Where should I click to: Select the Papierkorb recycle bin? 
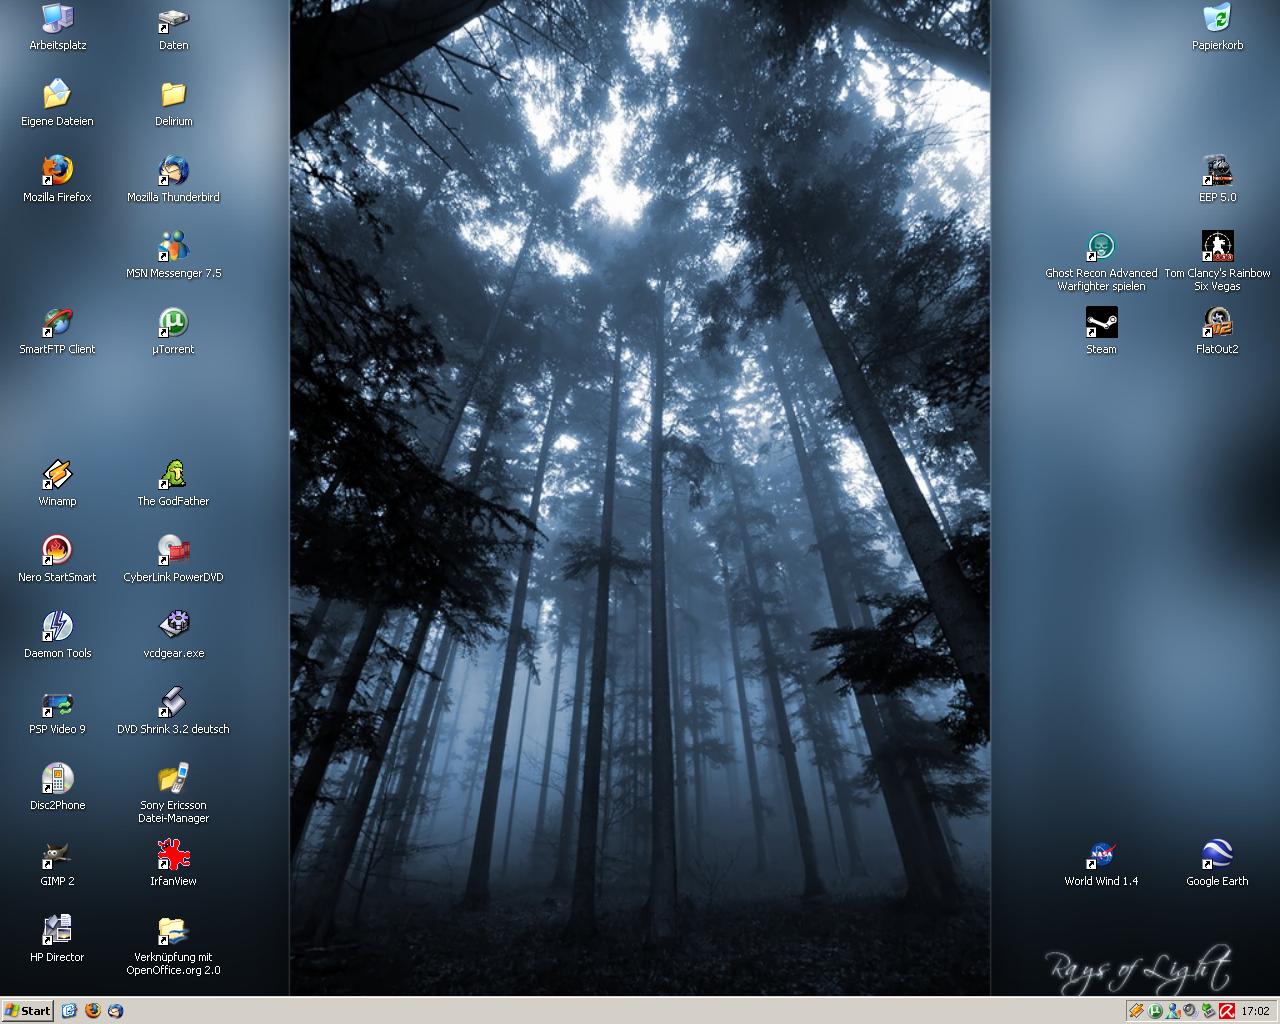(x=1217, y=20)
